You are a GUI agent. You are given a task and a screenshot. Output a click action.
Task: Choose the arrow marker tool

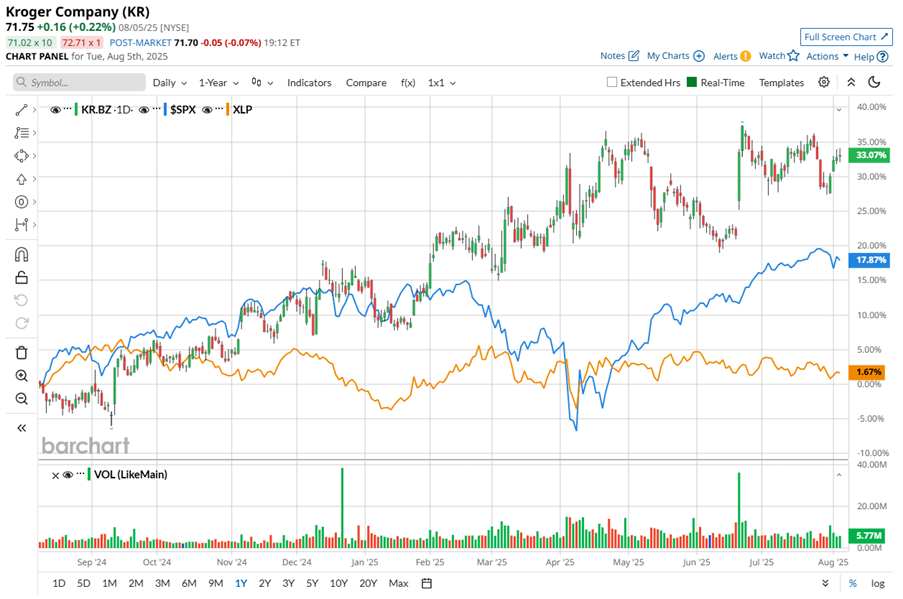[21, 179]
